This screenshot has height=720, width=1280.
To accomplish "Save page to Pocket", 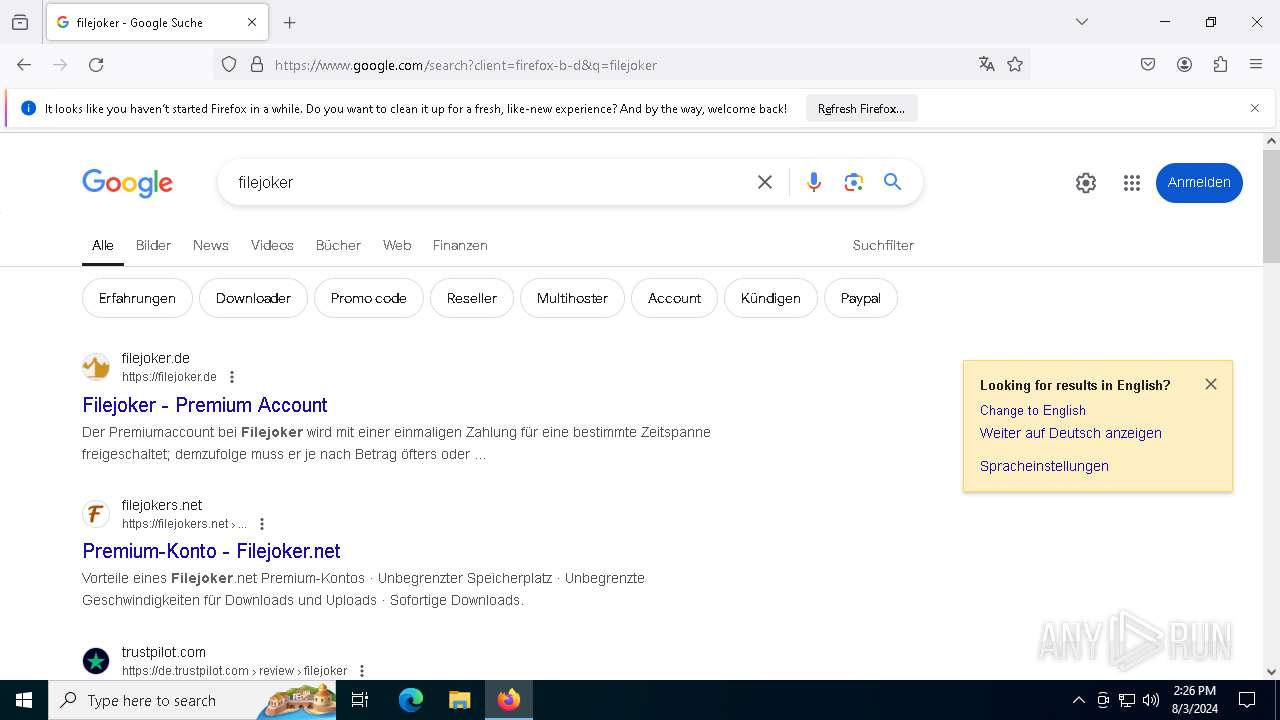I will (1148, 65).
